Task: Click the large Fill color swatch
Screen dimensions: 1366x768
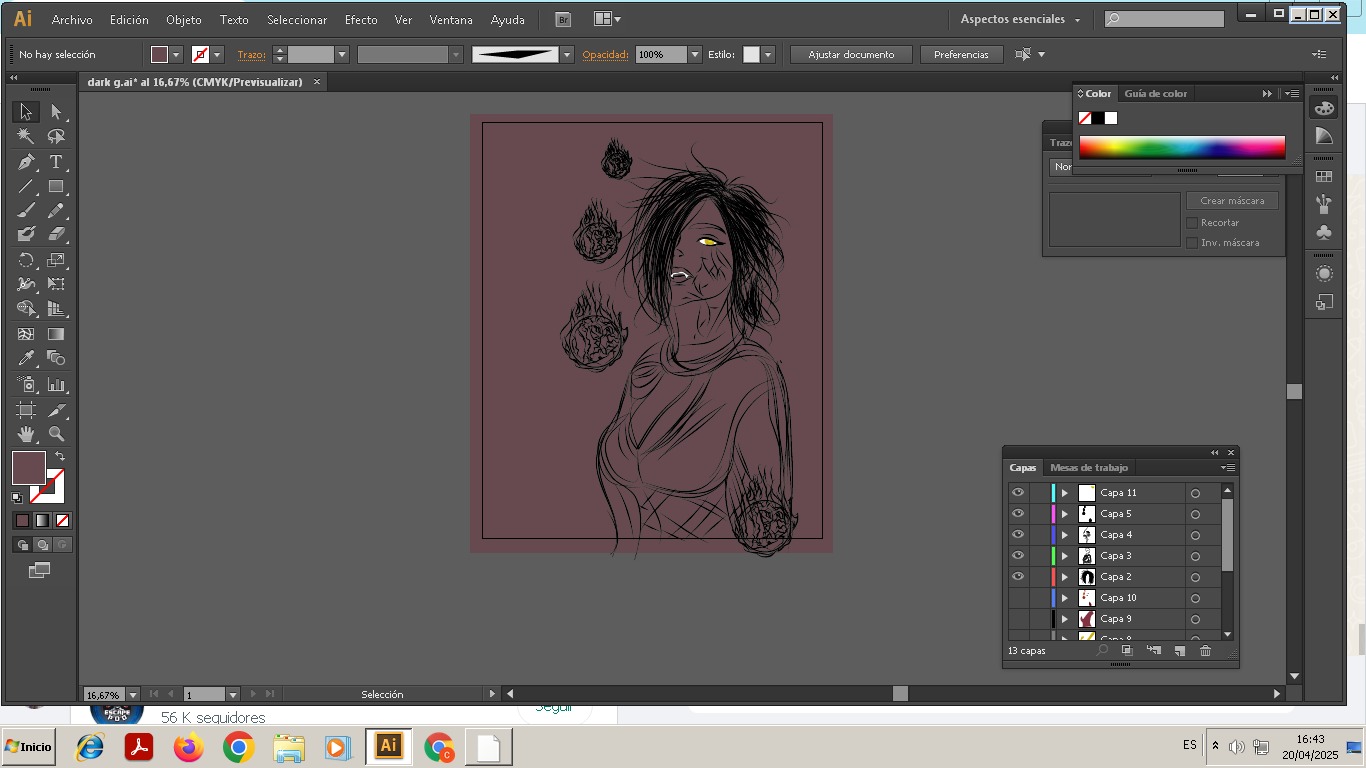Action: pyautogui.click(x=29, y=468)
